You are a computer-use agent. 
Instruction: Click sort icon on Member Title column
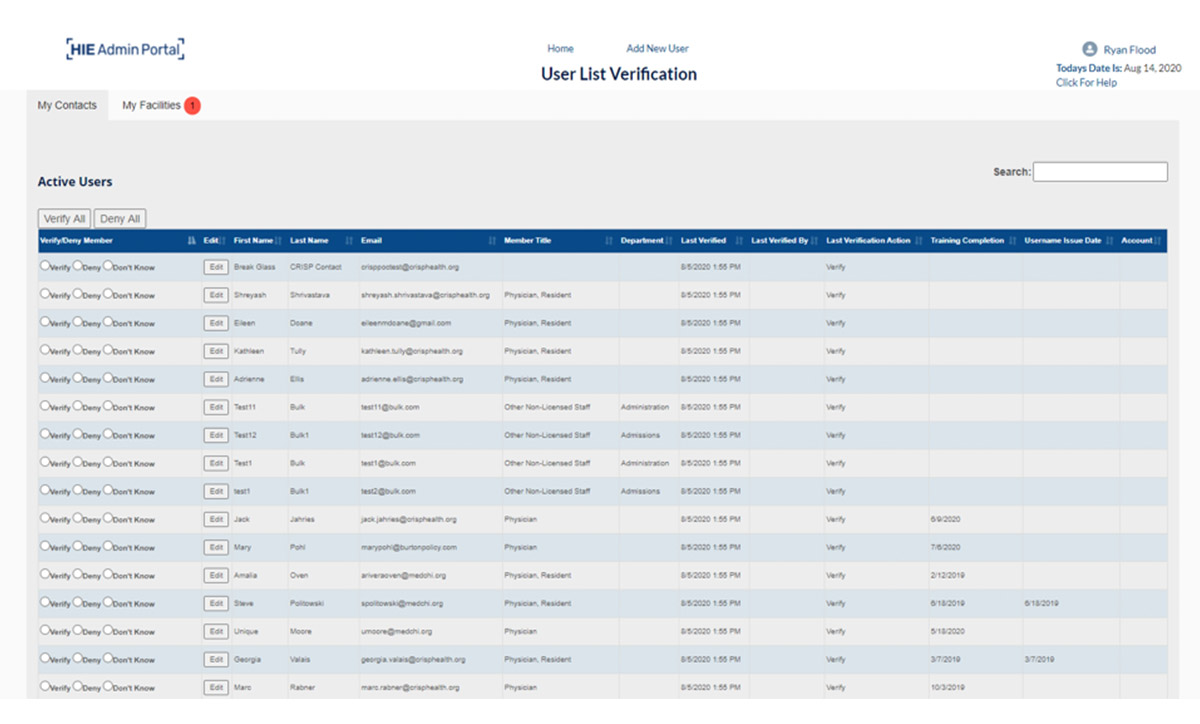pos(609,241)
